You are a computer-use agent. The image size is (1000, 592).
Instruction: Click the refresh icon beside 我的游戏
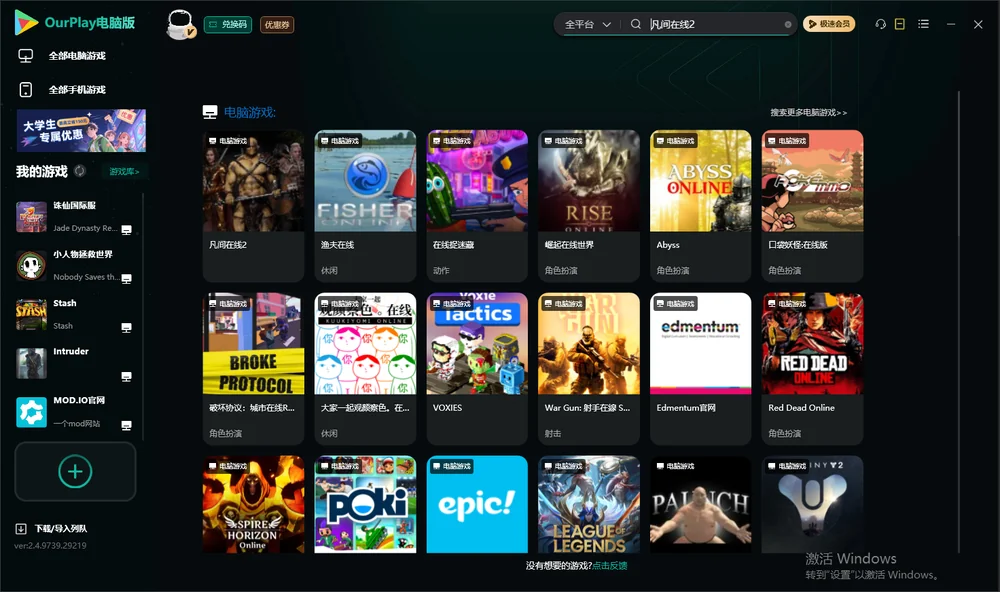pos(80,171)
